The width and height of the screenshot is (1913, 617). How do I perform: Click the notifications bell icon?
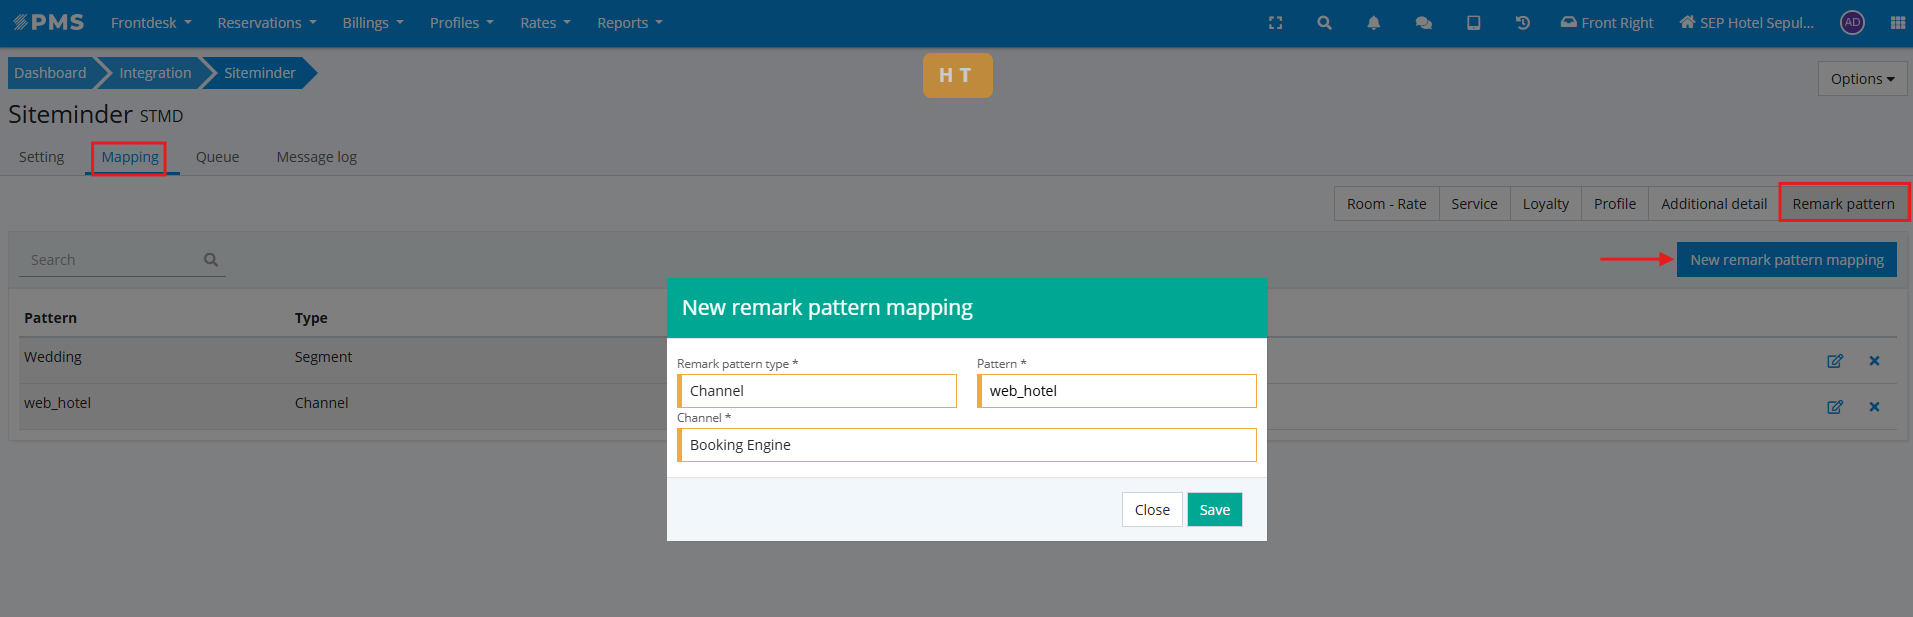coord(1373,23)
